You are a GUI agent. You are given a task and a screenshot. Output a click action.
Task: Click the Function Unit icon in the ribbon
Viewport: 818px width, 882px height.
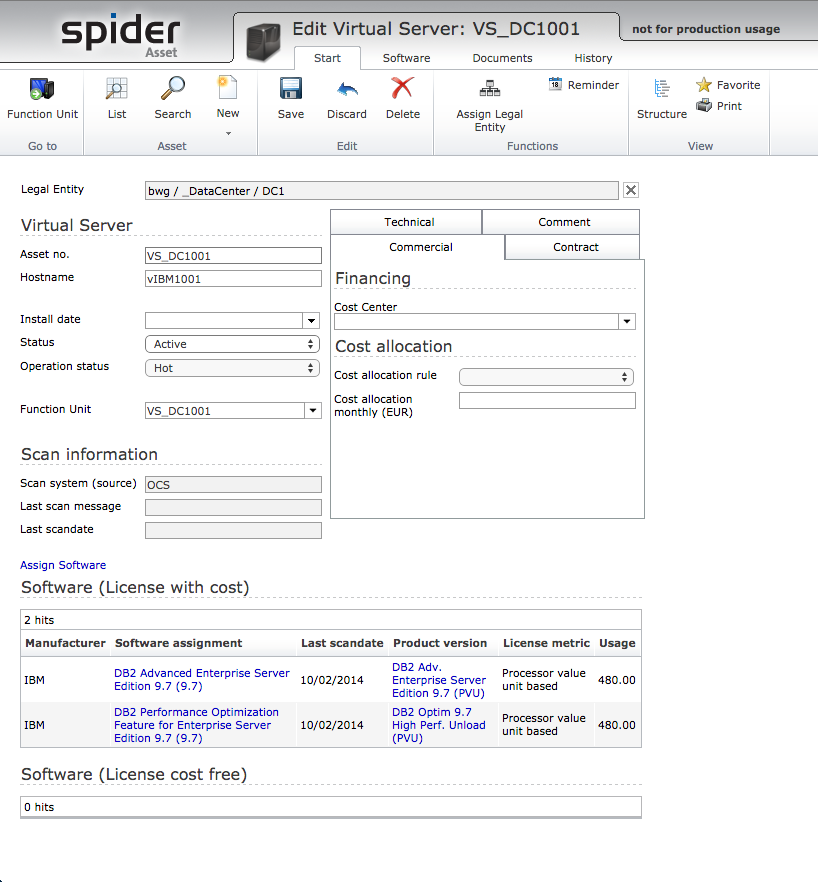click(42, 90)
